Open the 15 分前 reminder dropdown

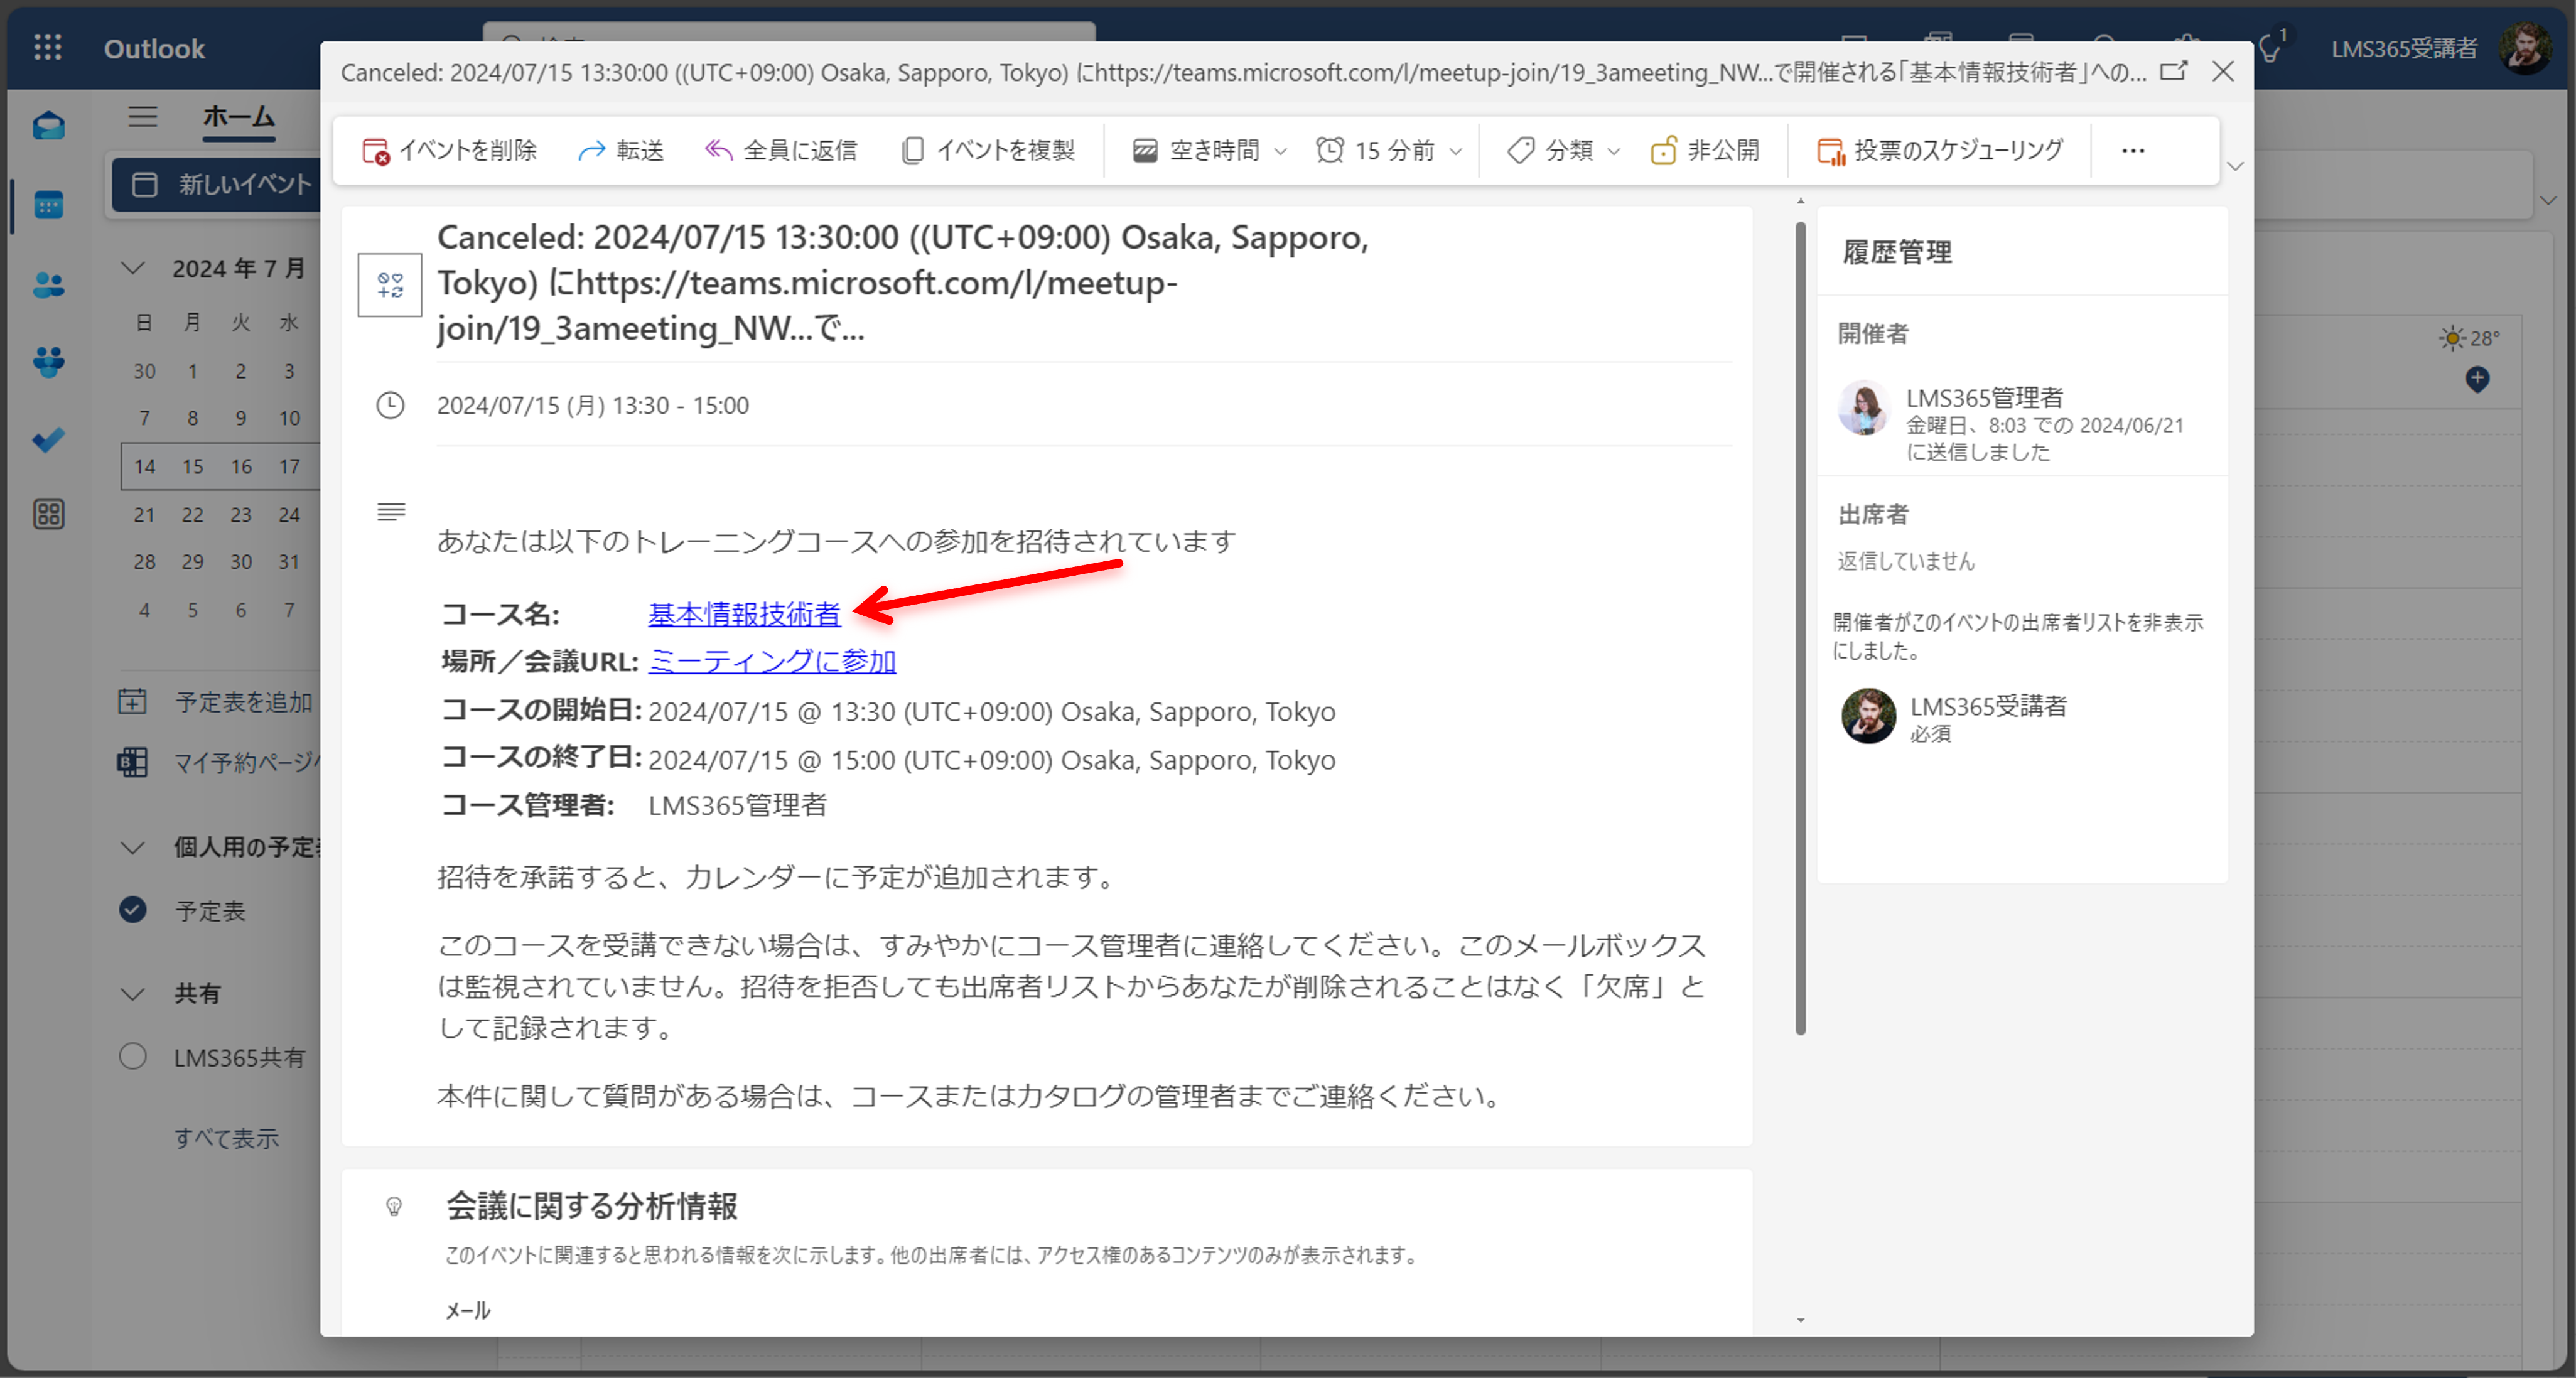tap(1390, 150)
